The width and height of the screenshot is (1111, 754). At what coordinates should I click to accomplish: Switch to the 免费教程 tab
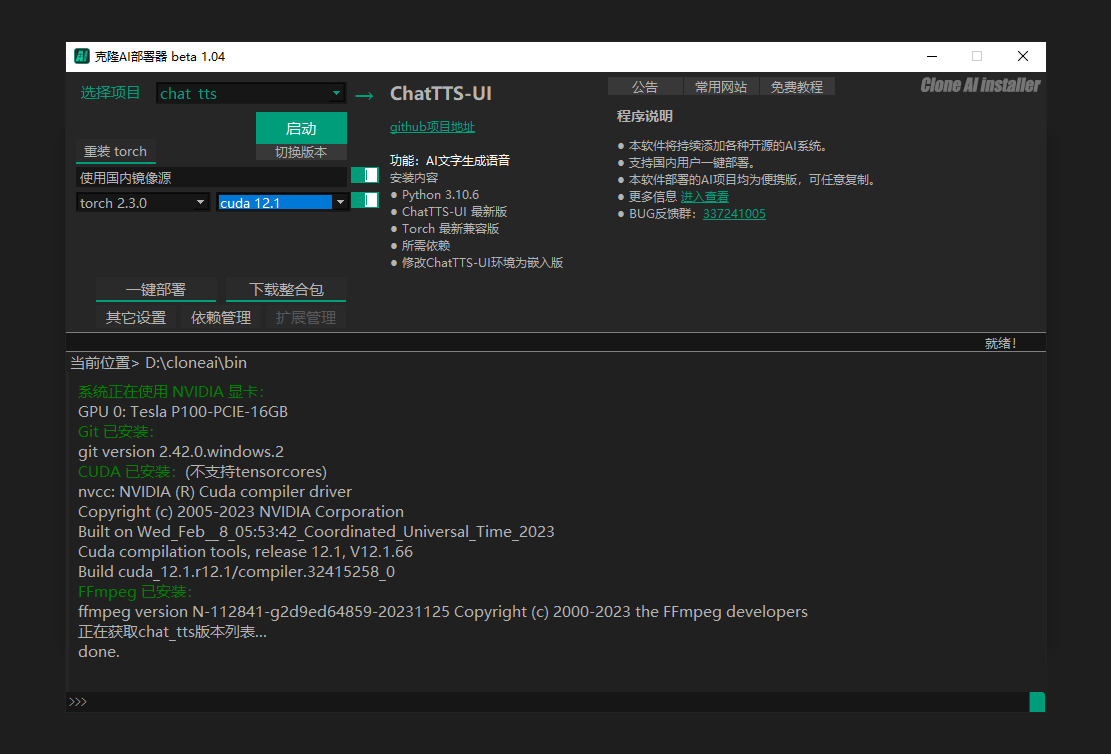(x=796, y=86)
